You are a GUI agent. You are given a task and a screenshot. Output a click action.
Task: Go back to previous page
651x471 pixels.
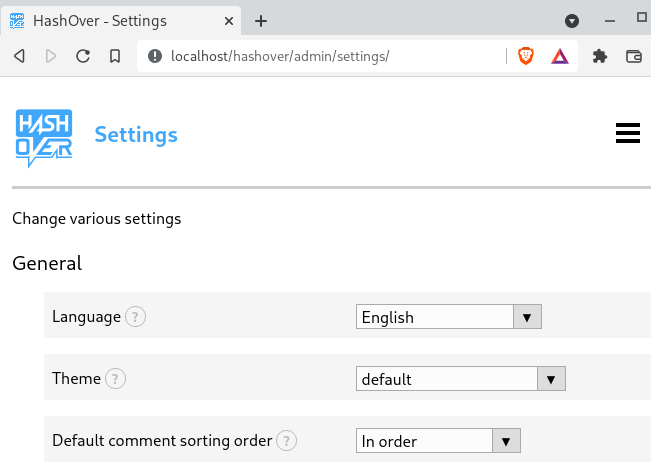point(19,56)
